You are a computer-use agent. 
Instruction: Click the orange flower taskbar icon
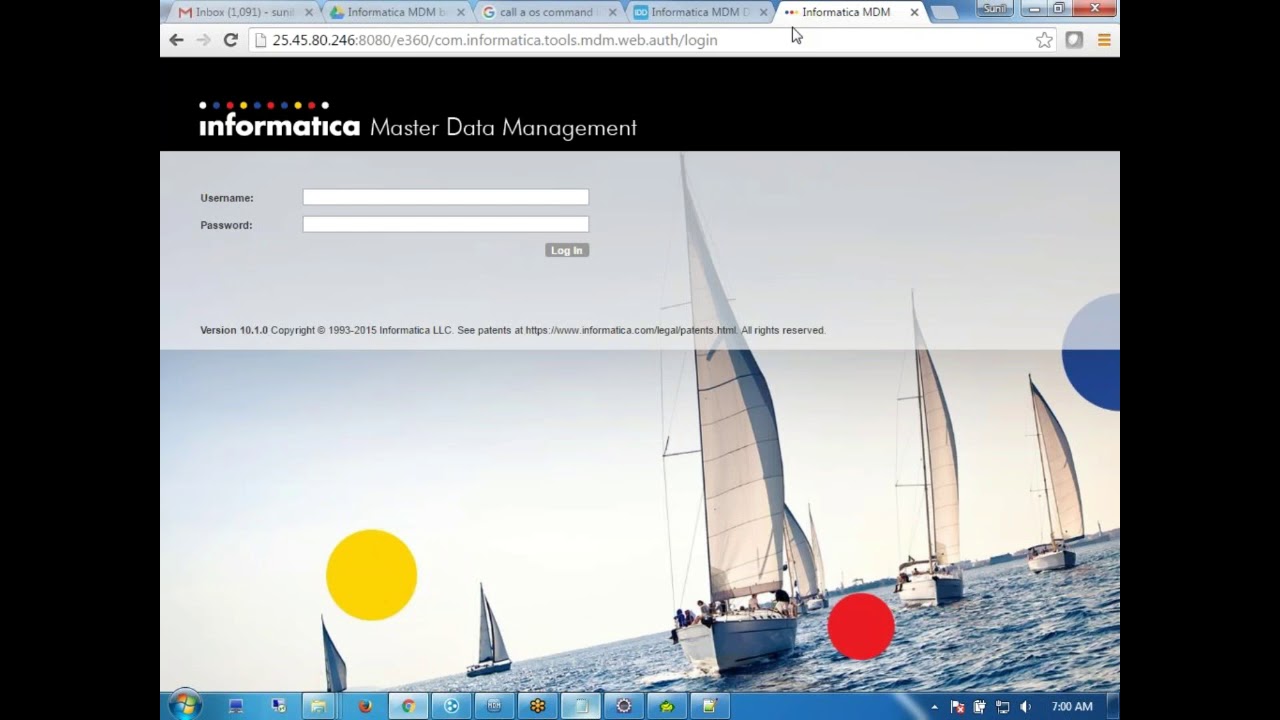click(537, 706)
